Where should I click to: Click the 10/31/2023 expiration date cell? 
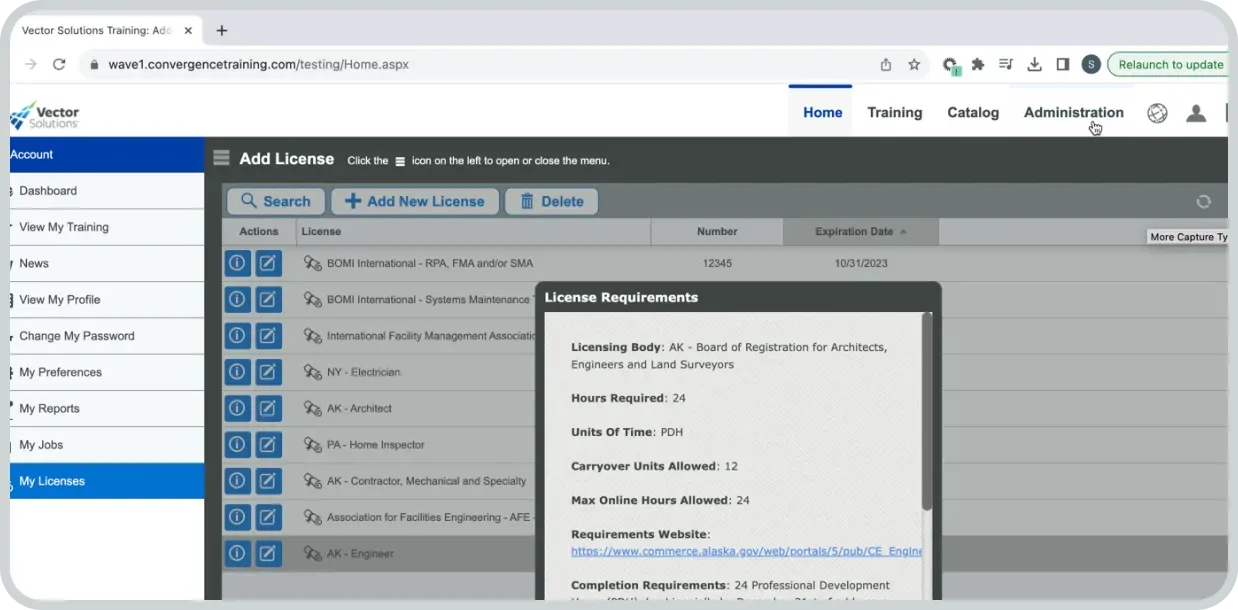click(x=861, y=263)
